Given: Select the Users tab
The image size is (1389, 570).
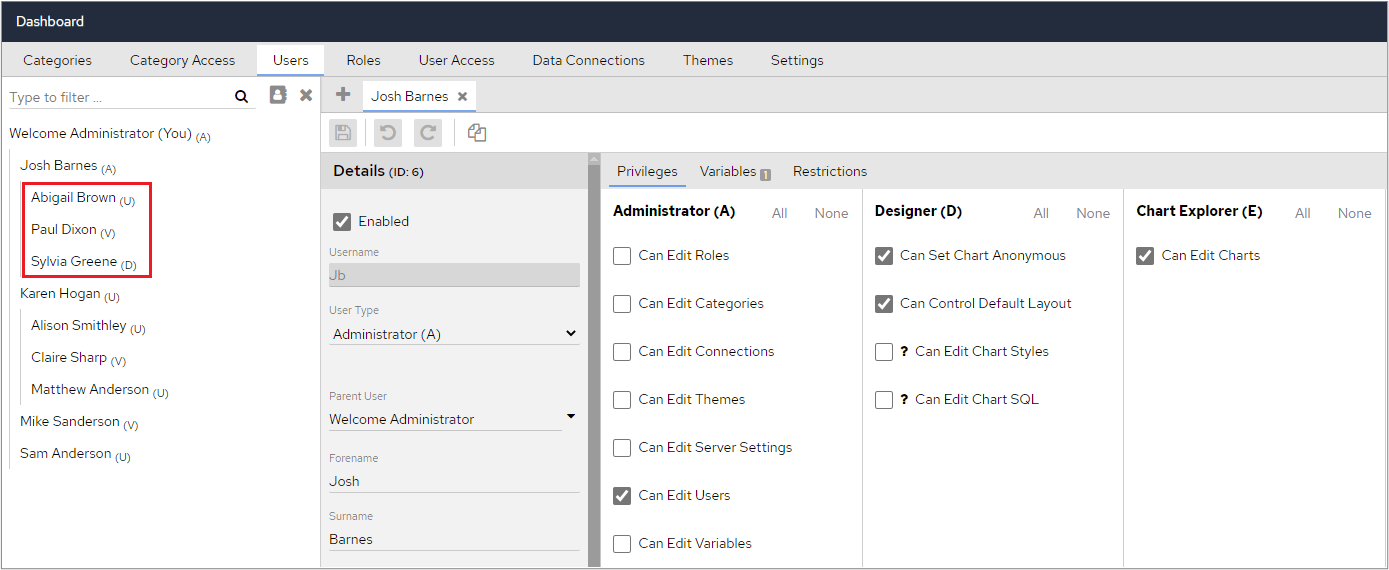Looking at the screenshot, I should tap(291, 60).
